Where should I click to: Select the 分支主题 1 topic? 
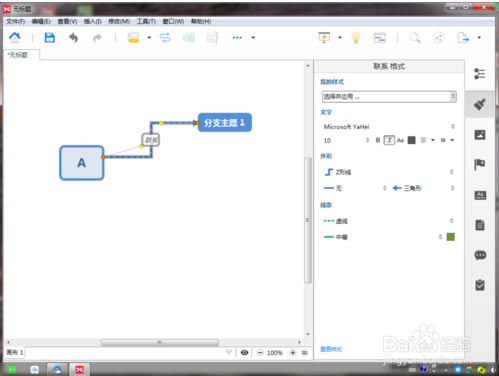pos(225,123)
